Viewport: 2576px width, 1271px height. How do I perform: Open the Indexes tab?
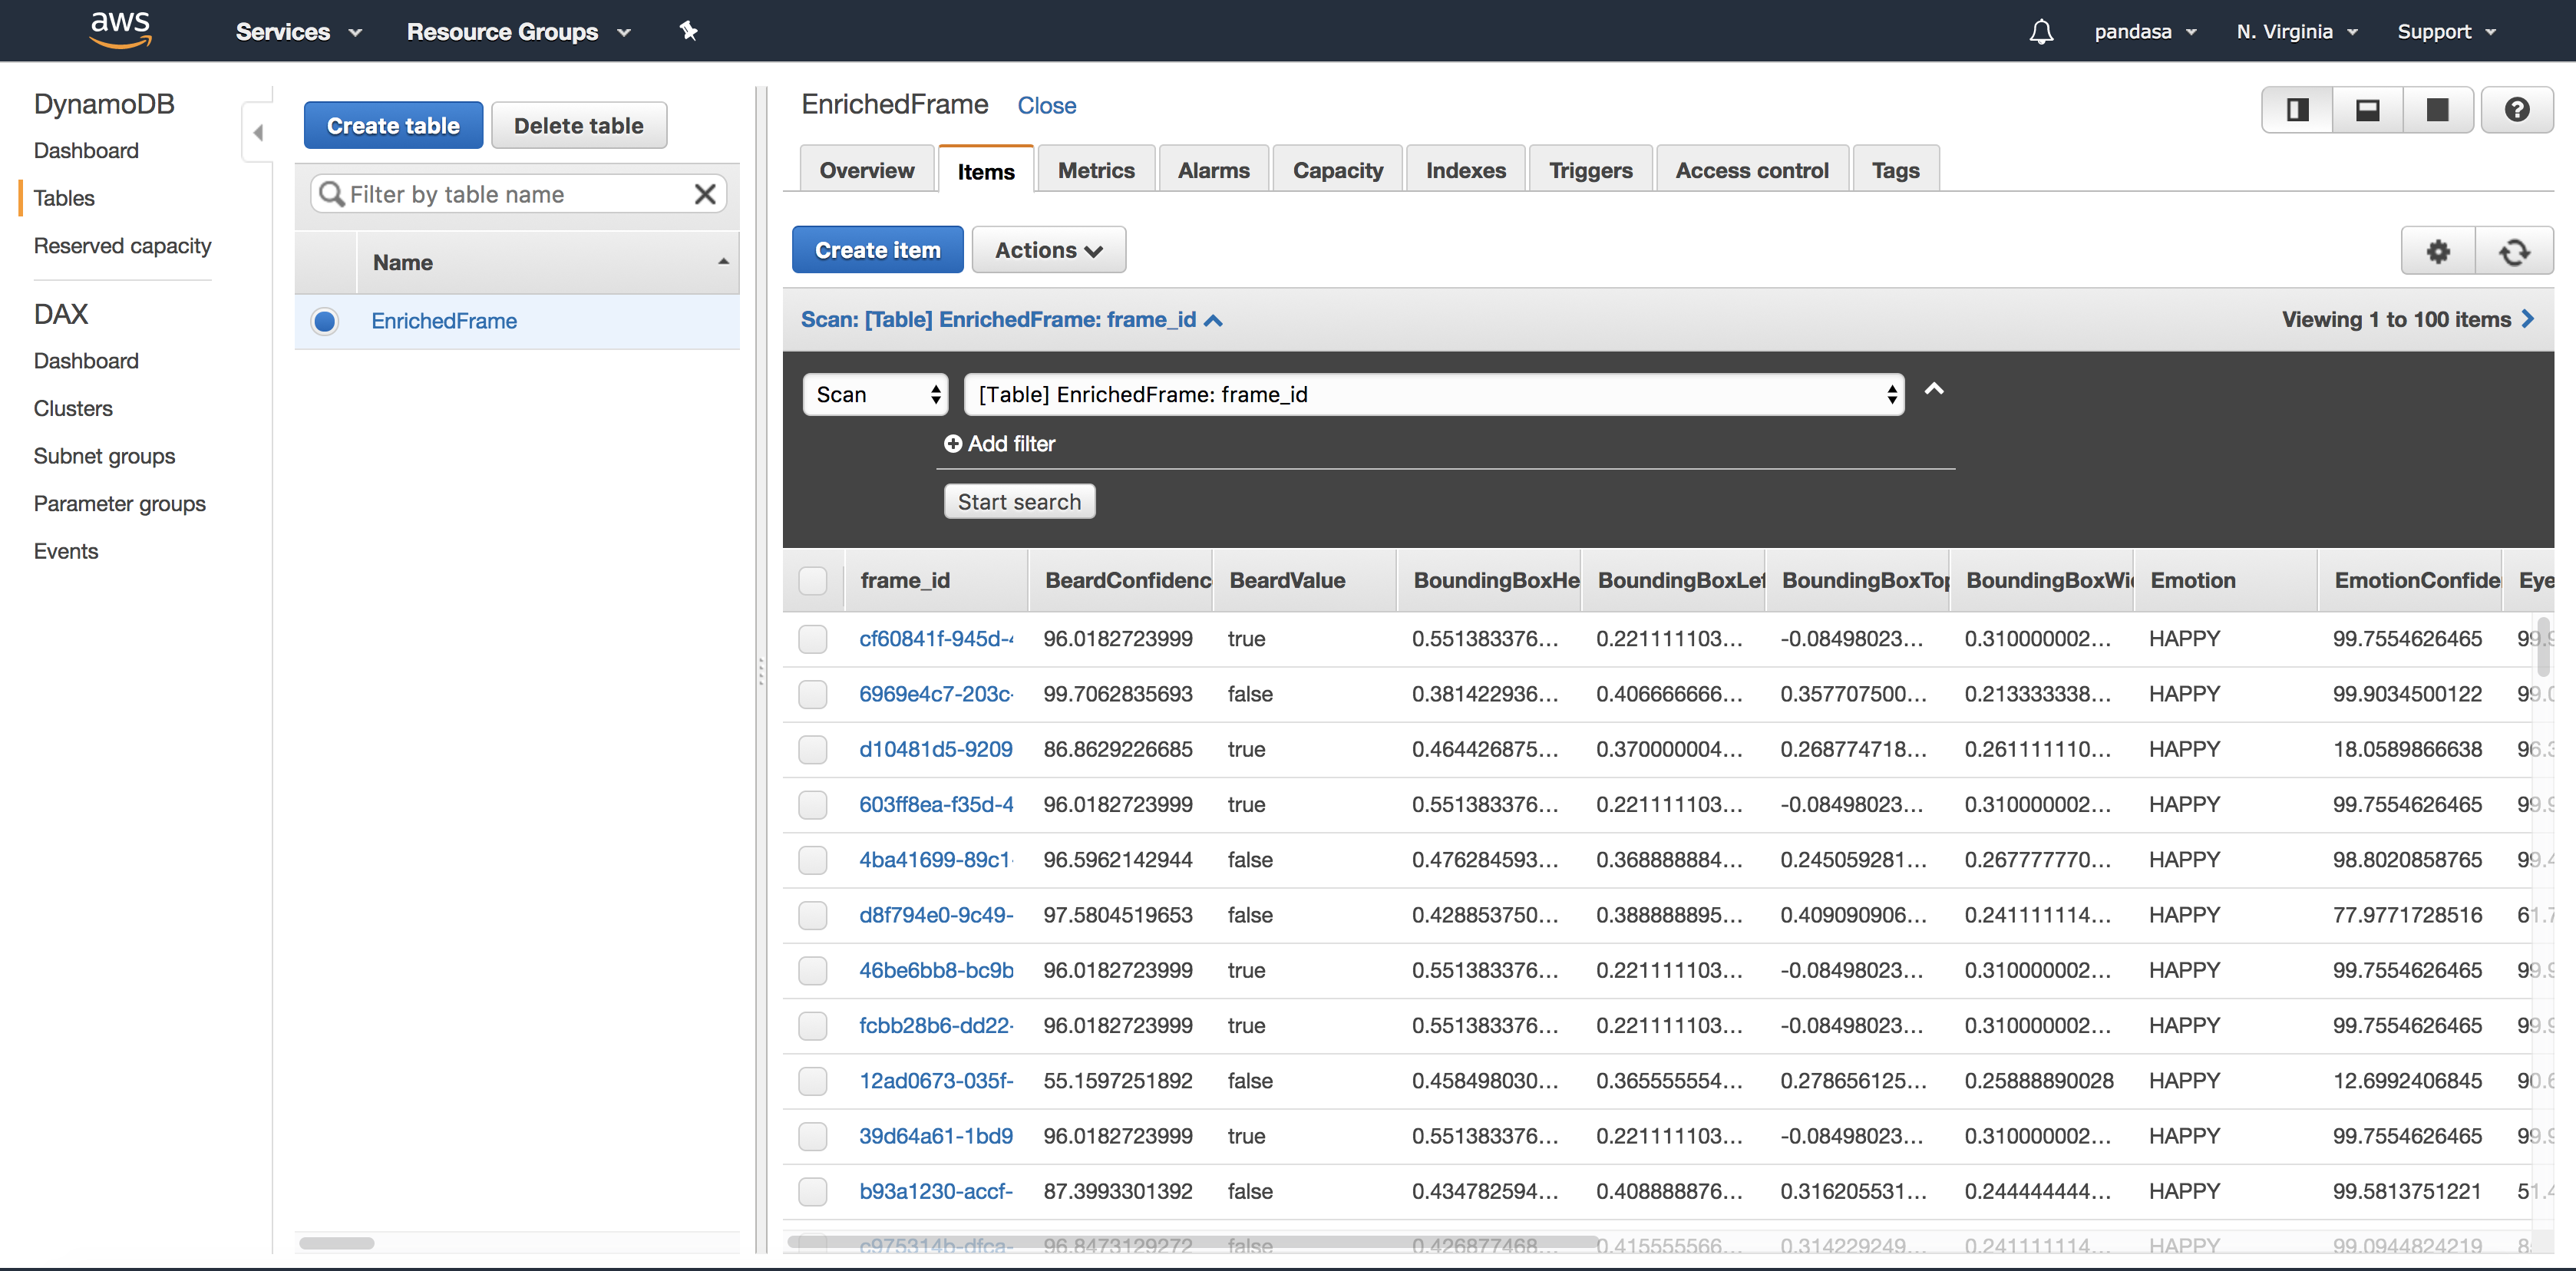click(1465, 170)
